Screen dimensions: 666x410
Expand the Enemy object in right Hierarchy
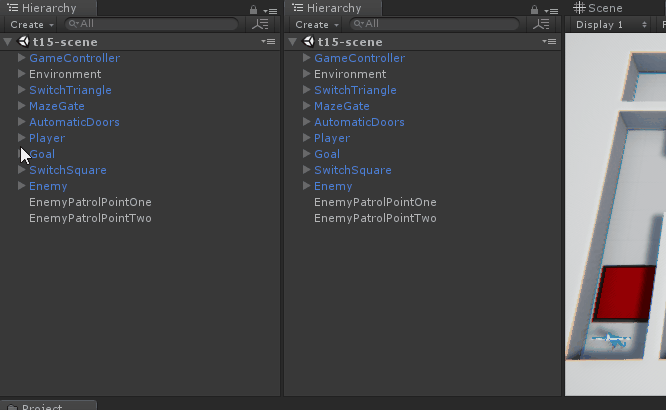pos(306,186)
